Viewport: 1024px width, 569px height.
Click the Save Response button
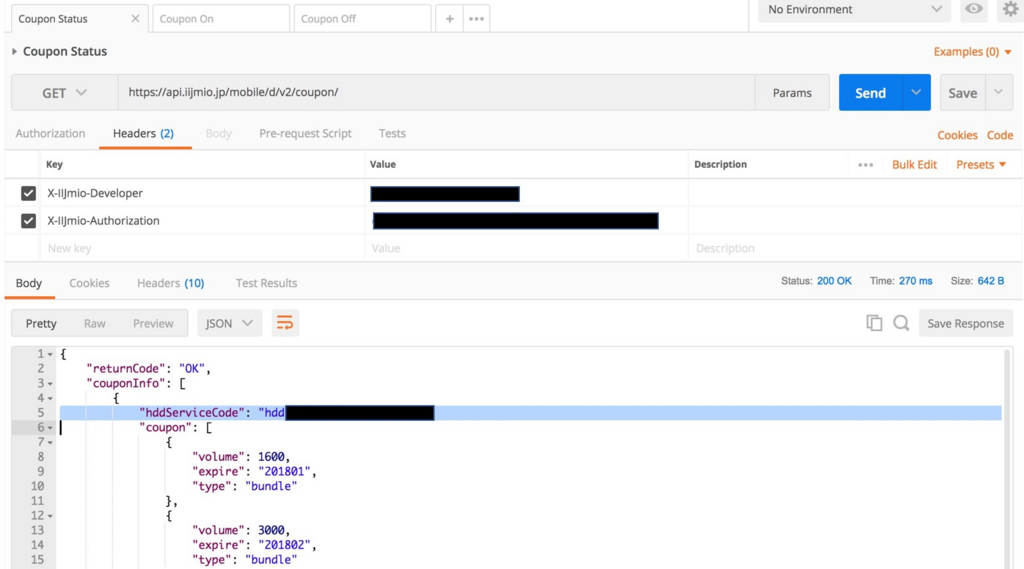tap(966, 323)
